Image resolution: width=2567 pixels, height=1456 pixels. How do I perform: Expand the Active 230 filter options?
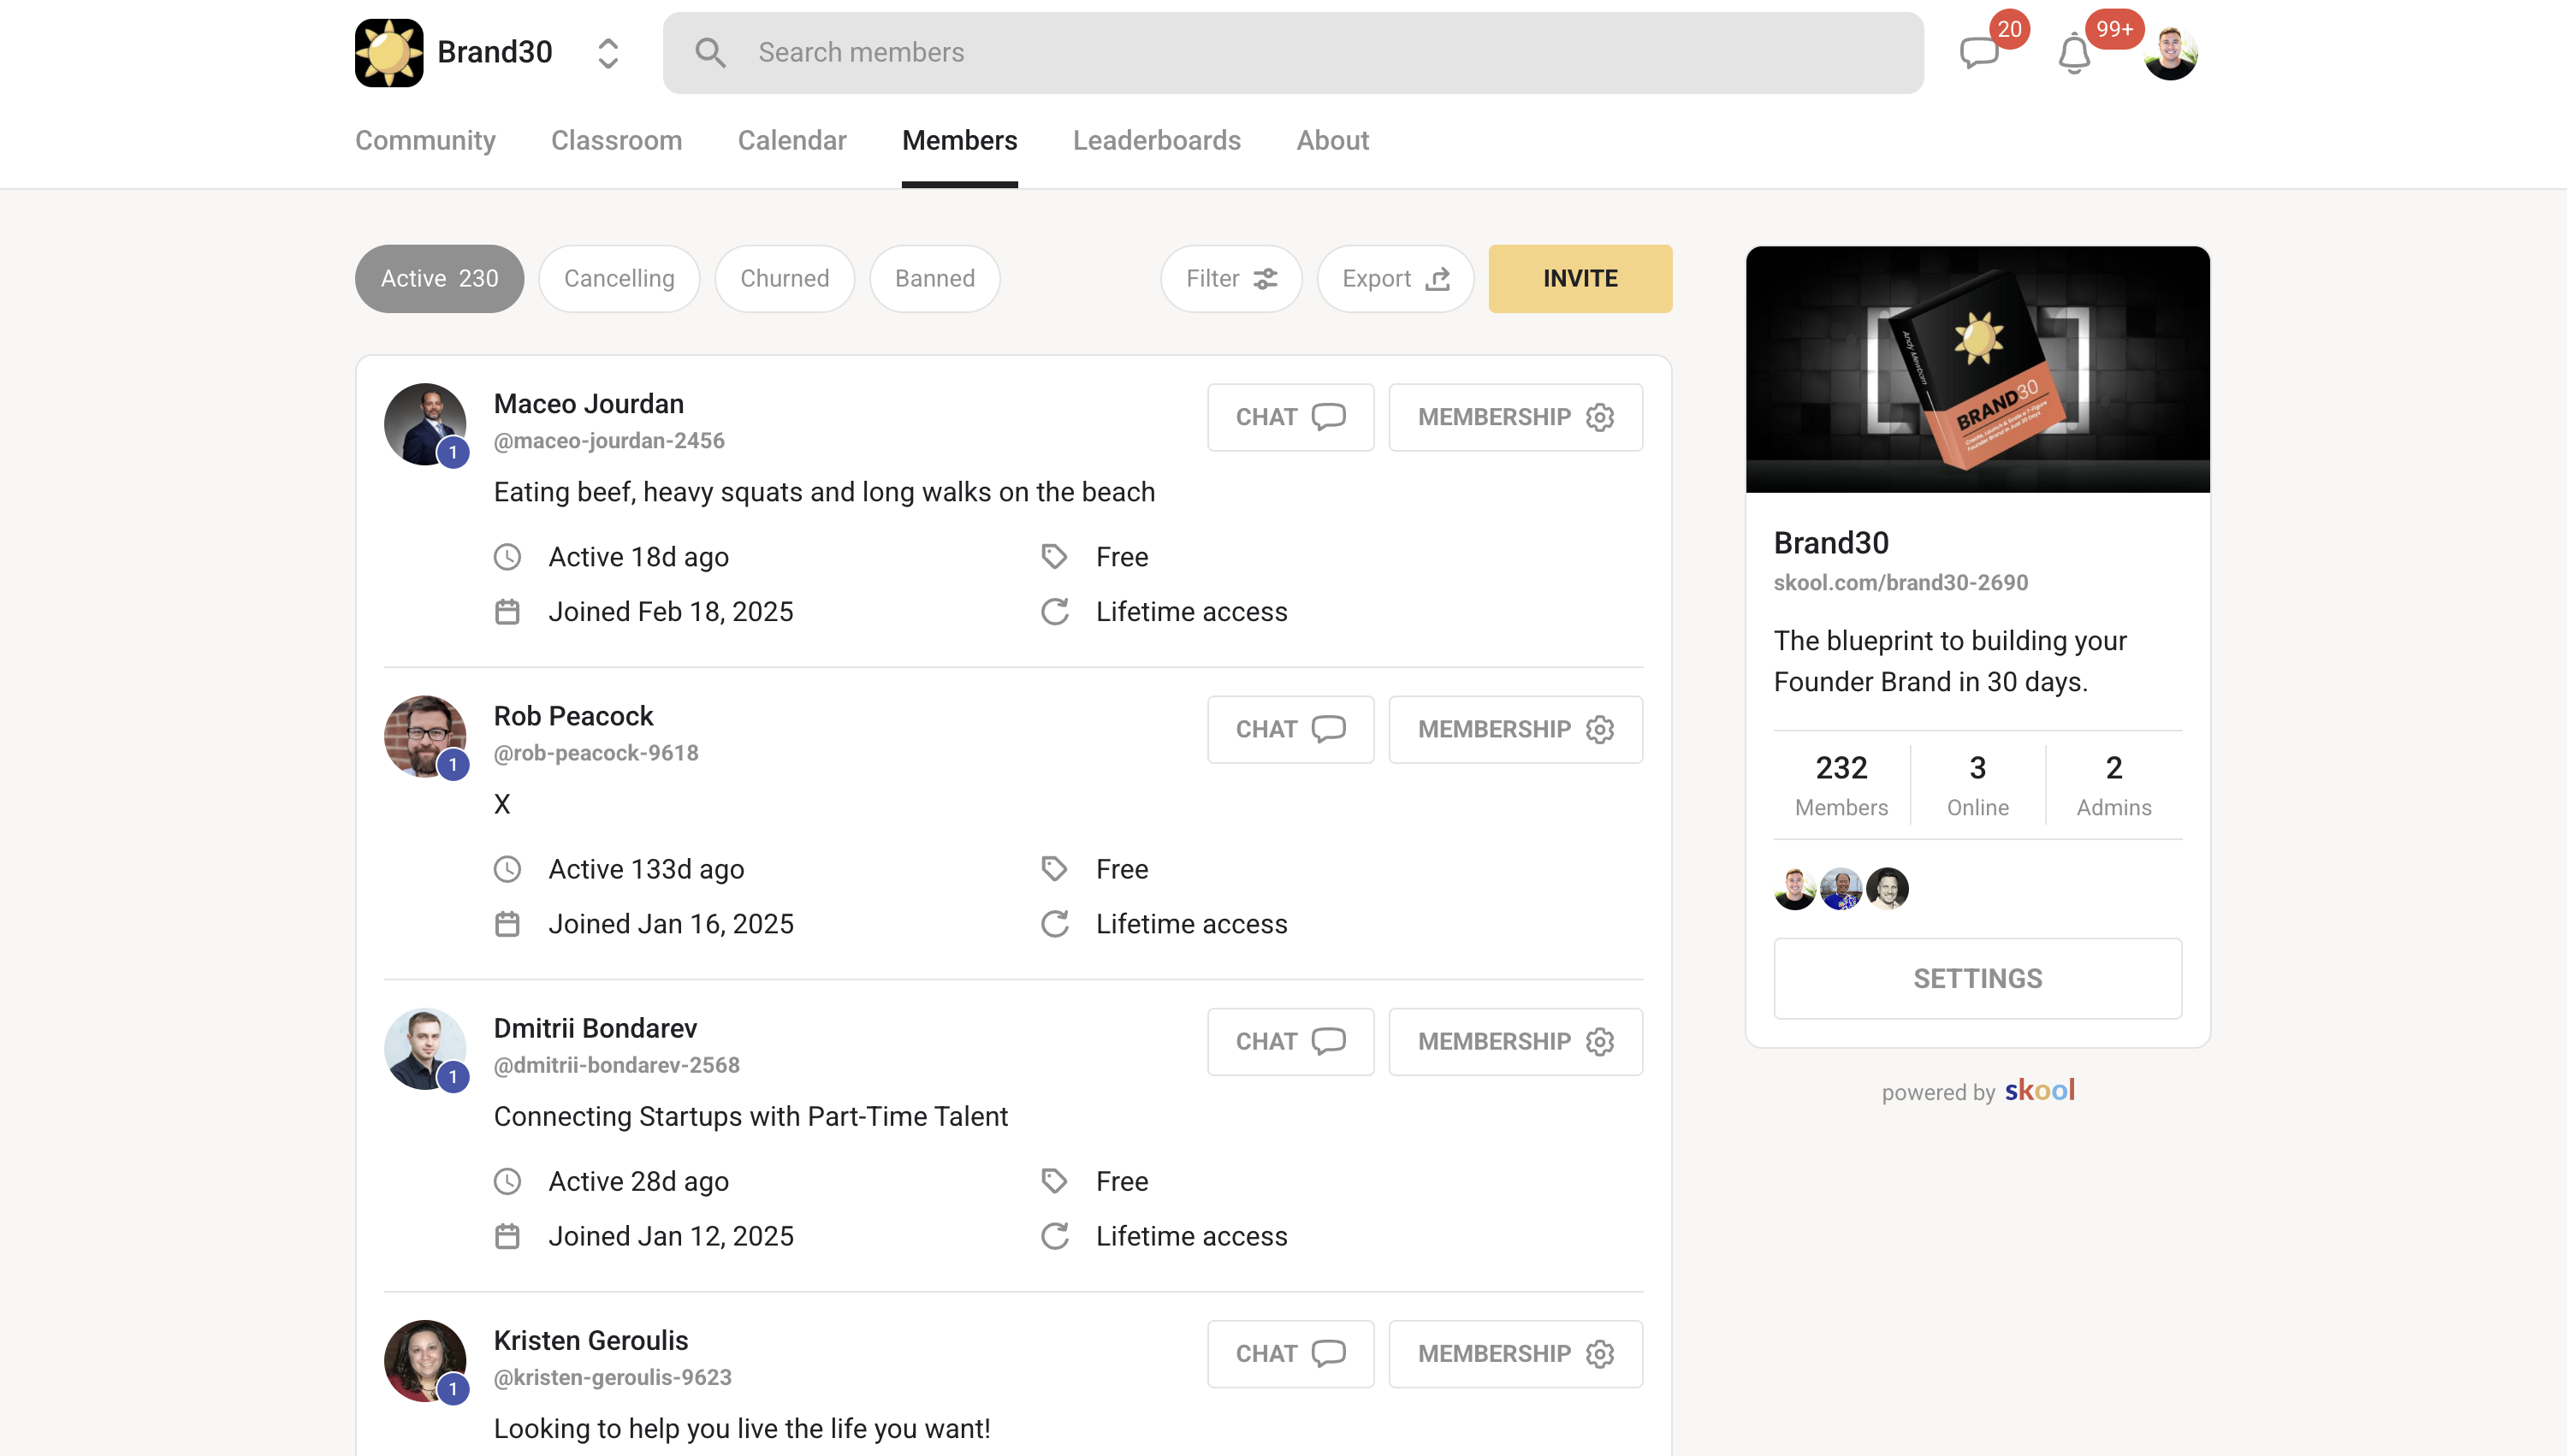click(x=439, y=278)
